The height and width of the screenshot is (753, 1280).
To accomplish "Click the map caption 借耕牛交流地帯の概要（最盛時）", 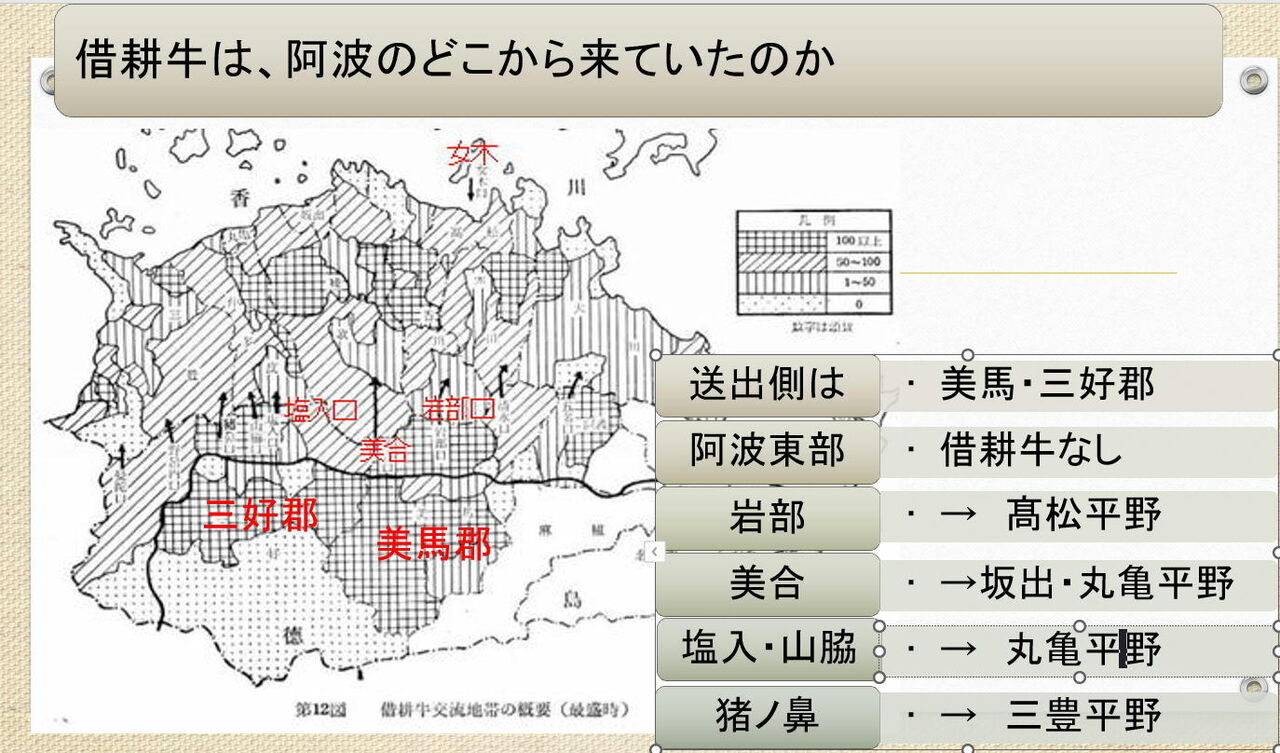I will point(504,711).
